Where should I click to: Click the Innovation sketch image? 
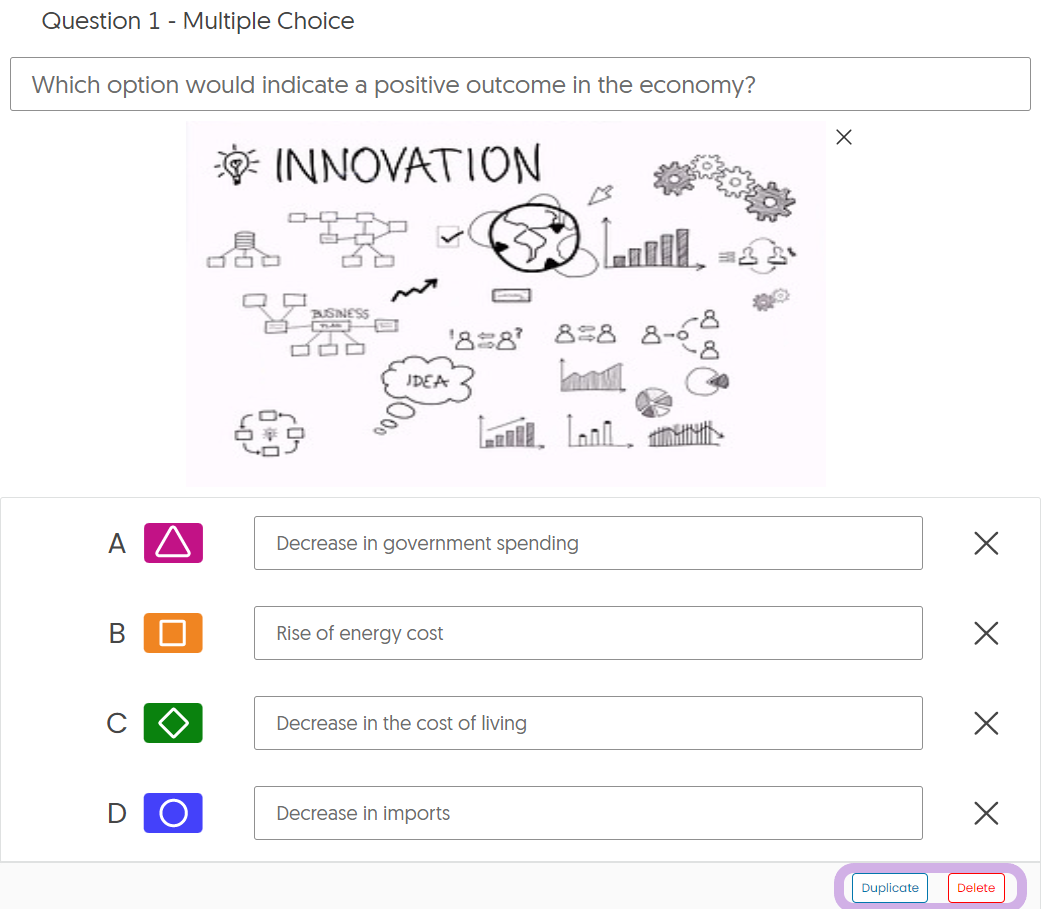506,304
